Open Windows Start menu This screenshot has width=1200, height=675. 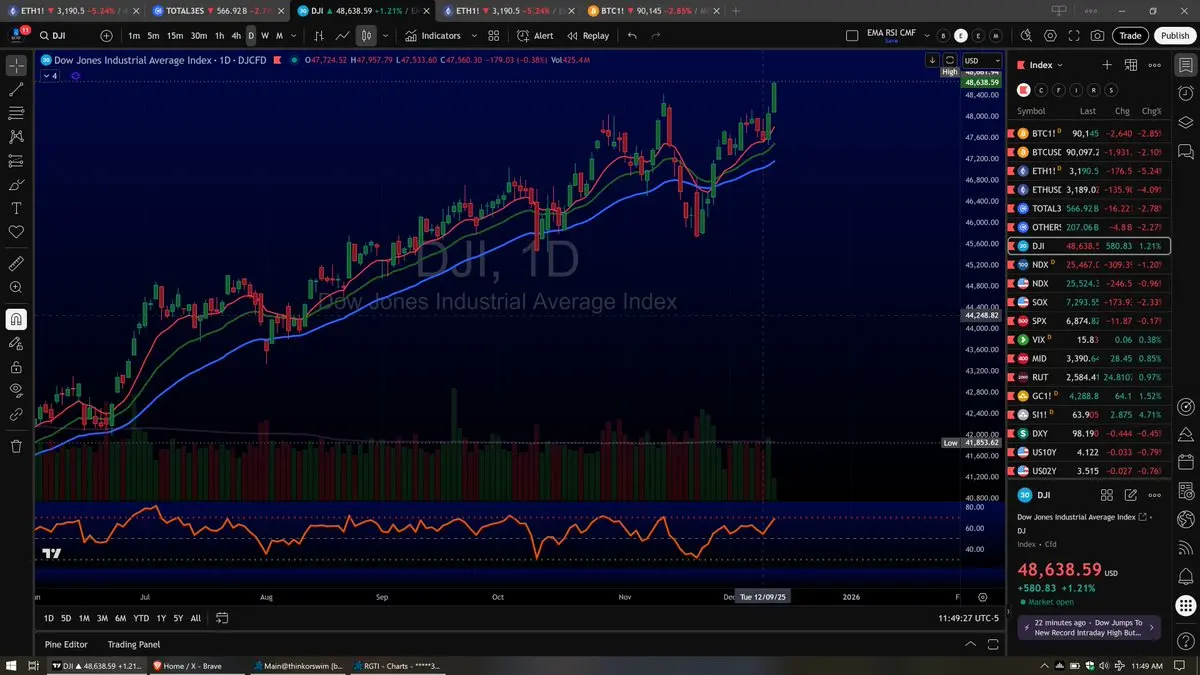point(11,665)
